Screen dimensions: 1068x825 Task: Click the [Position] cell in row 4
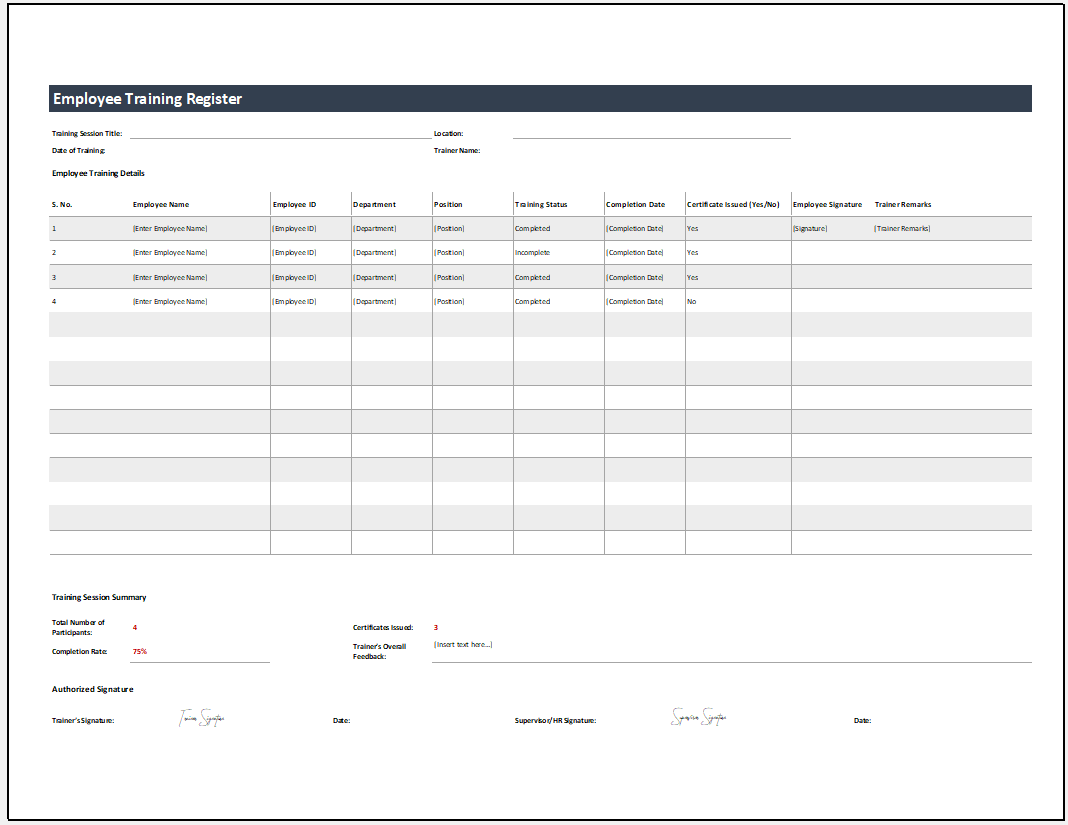(449, 301)
